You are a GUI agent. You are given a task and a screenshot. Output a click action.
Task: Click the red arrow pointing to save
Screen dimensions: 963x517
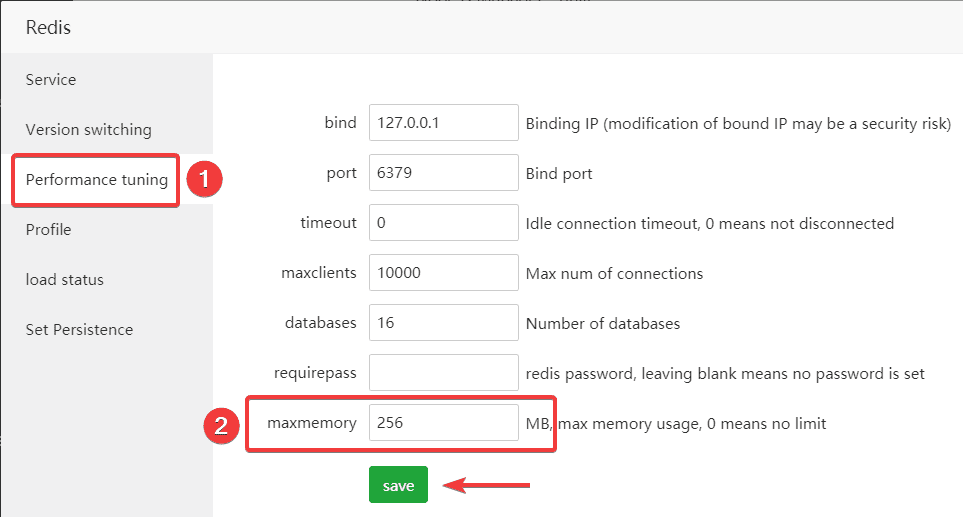point(486,486)
